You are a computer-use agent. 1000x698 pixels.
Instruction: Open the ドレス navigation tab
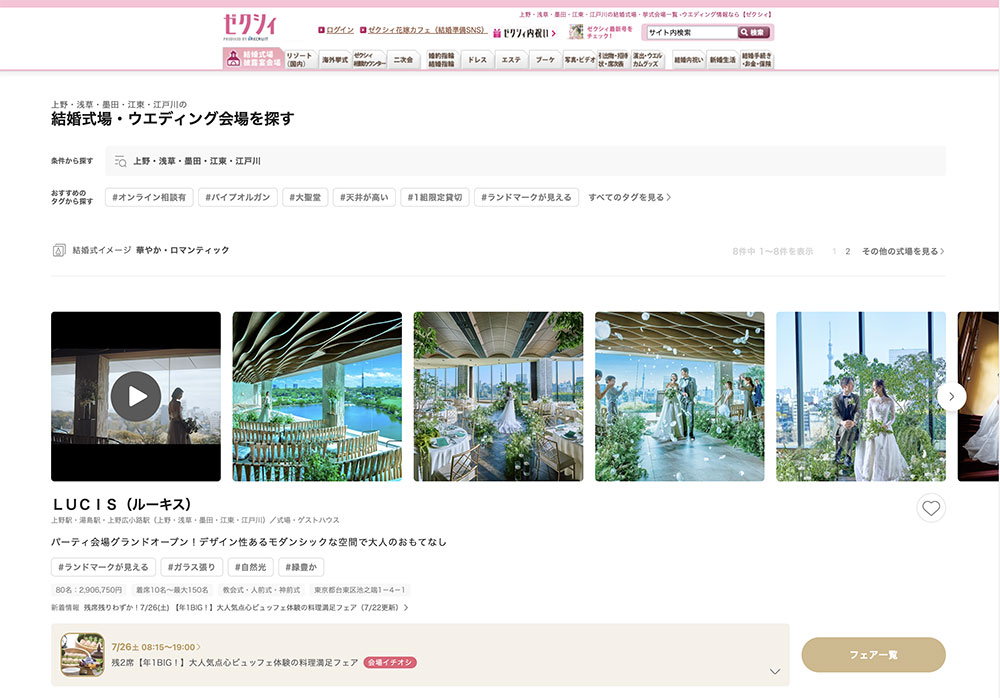[477, 60]
